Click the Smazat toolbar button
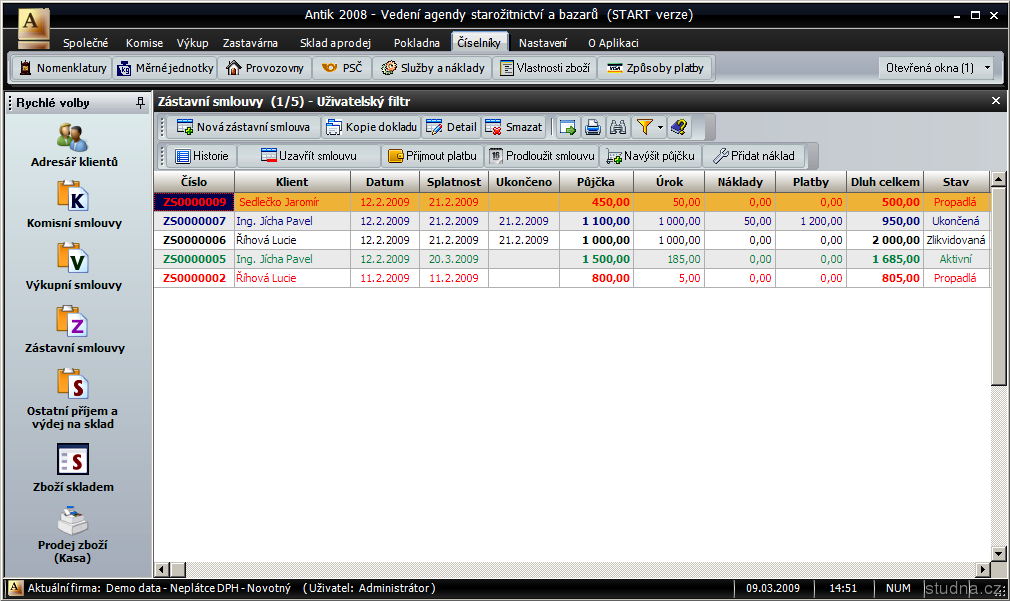The width and height of the screenshot is (1010, 601). (513, 127)
